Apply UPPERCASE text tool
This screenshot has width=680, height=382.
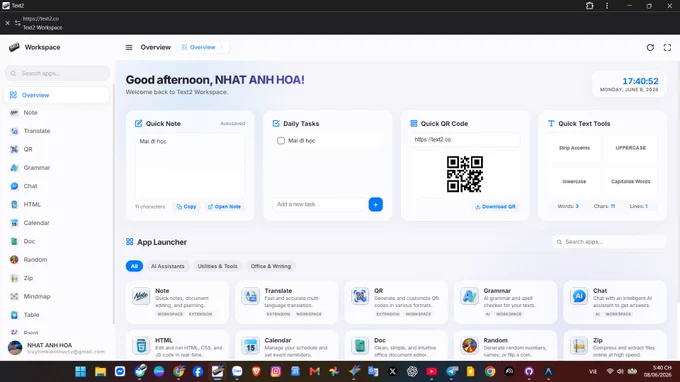[x=631, y=148]
